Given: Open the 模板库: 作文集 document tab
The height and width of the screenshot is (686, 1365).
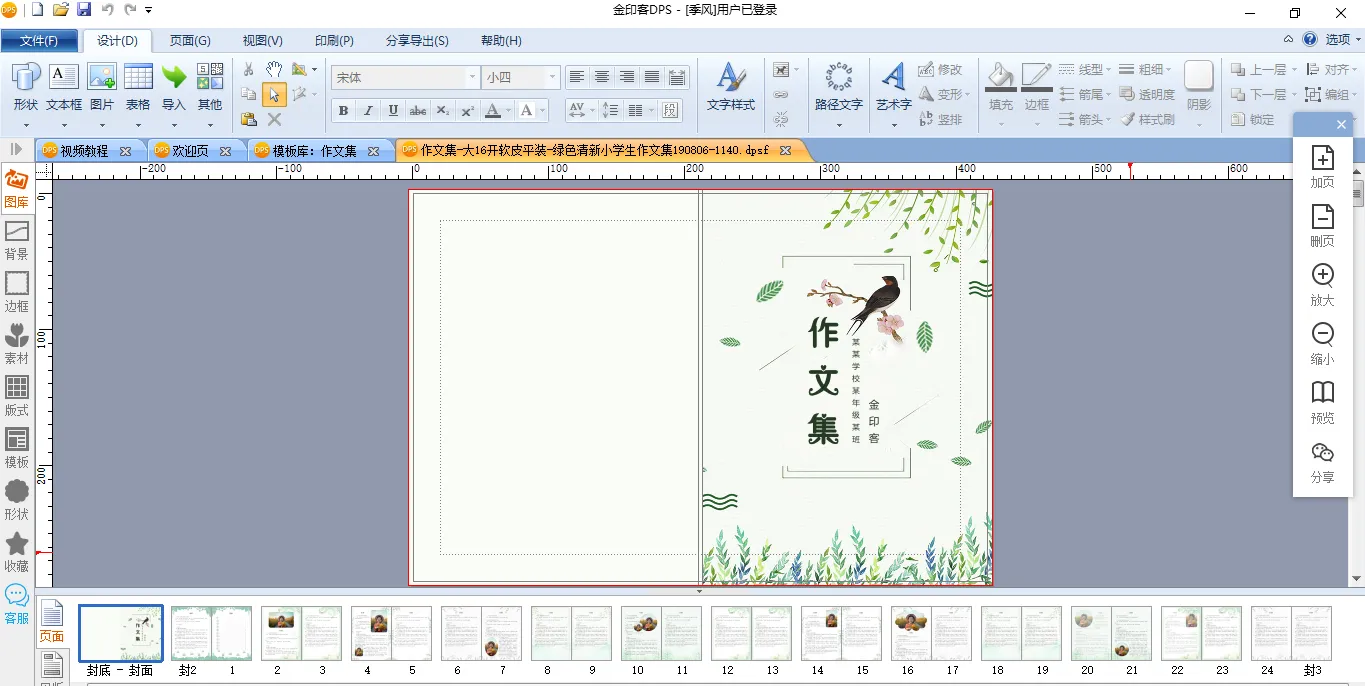Looking at the screenshot, I should 314,151.
